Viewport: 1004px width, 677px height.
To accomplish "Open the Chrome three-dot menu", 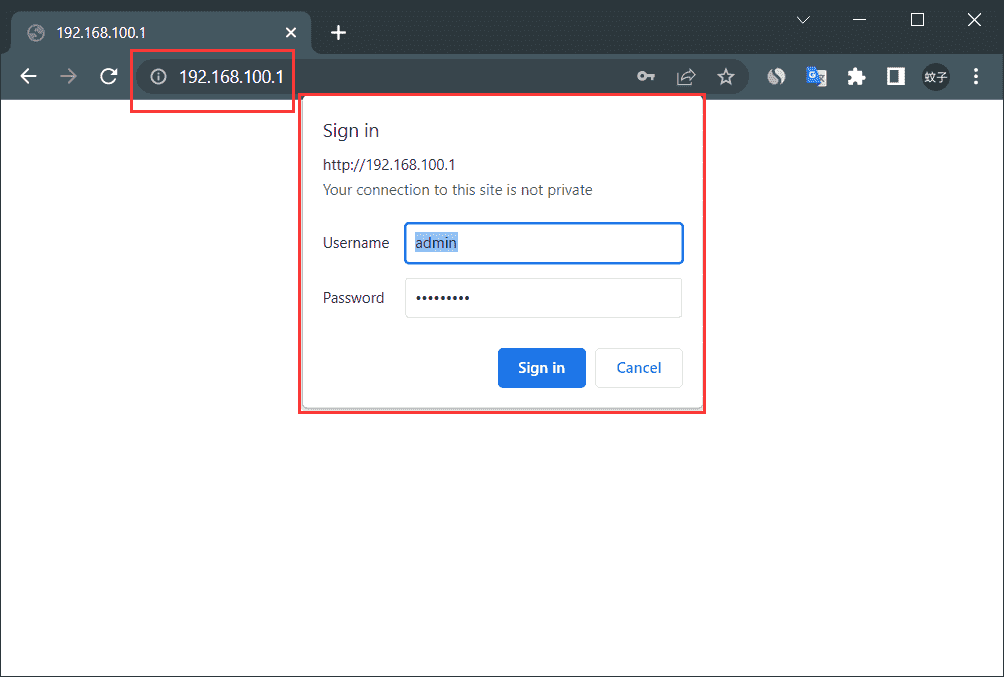I will click(x=976, y=77).
